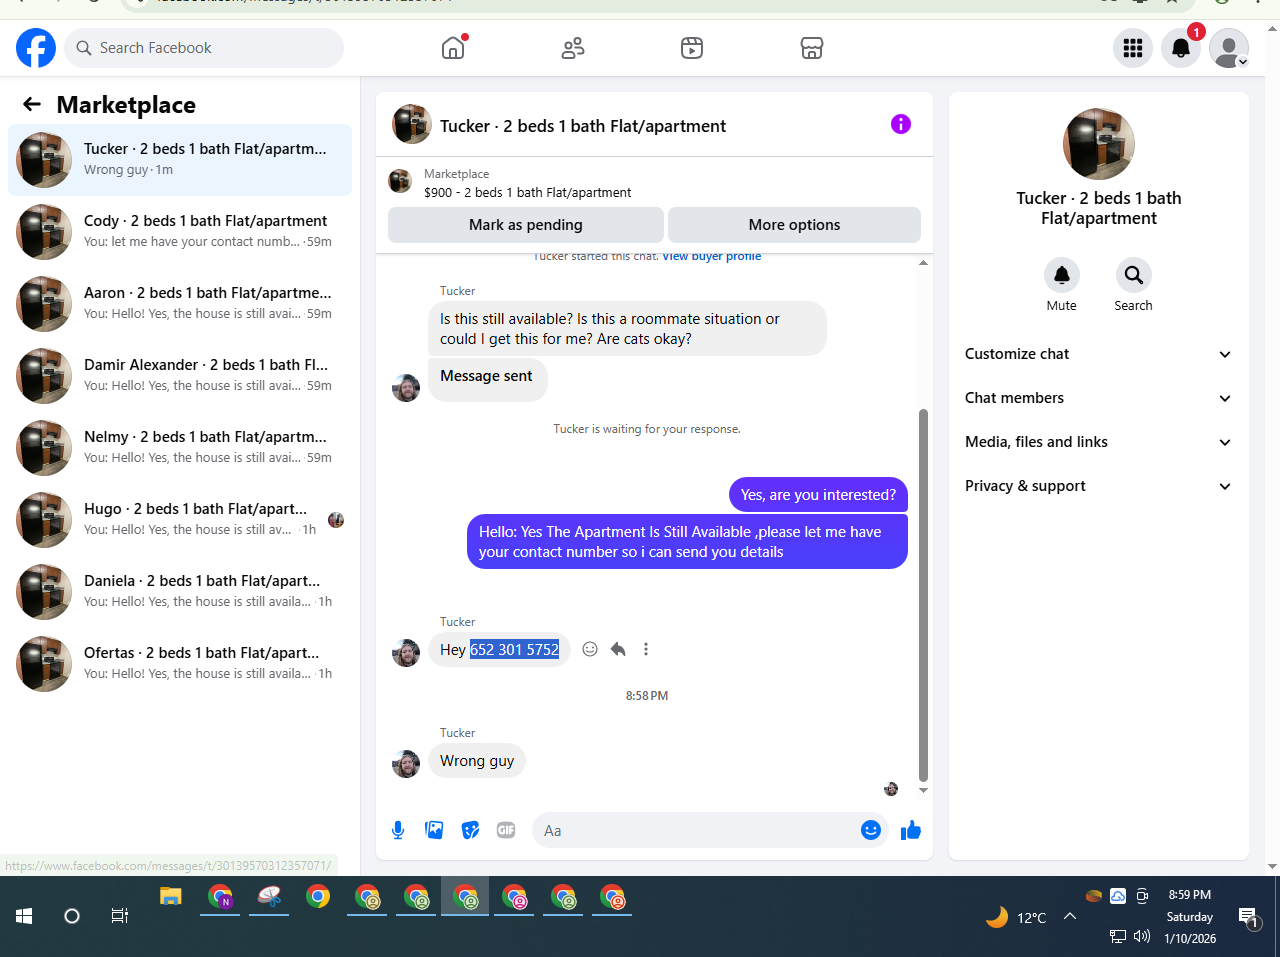The image size is (1280, 957).
Task: Open the Notifications bell icon
Action: 1181,48
